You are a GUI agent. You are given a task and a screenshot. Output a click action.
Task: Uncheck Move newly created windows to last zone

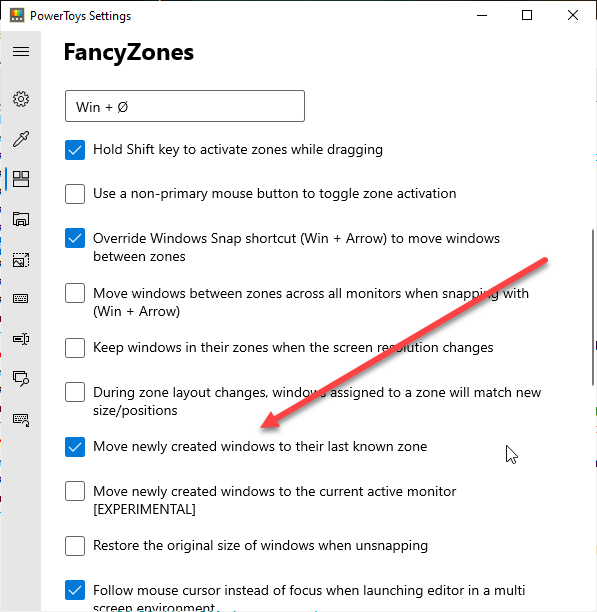75,447
